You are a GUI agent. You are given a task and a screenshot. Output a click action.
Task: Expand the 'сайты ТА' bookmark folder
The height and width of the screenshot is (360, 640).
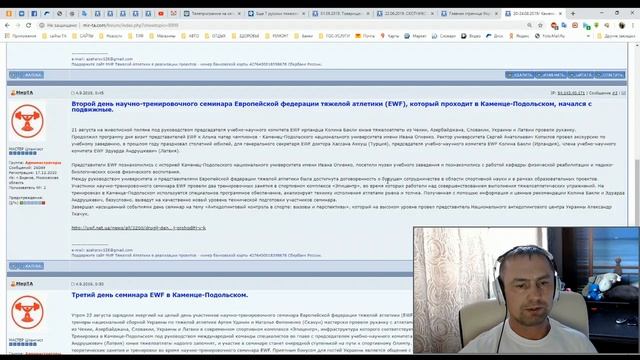(x=54, y=36)
